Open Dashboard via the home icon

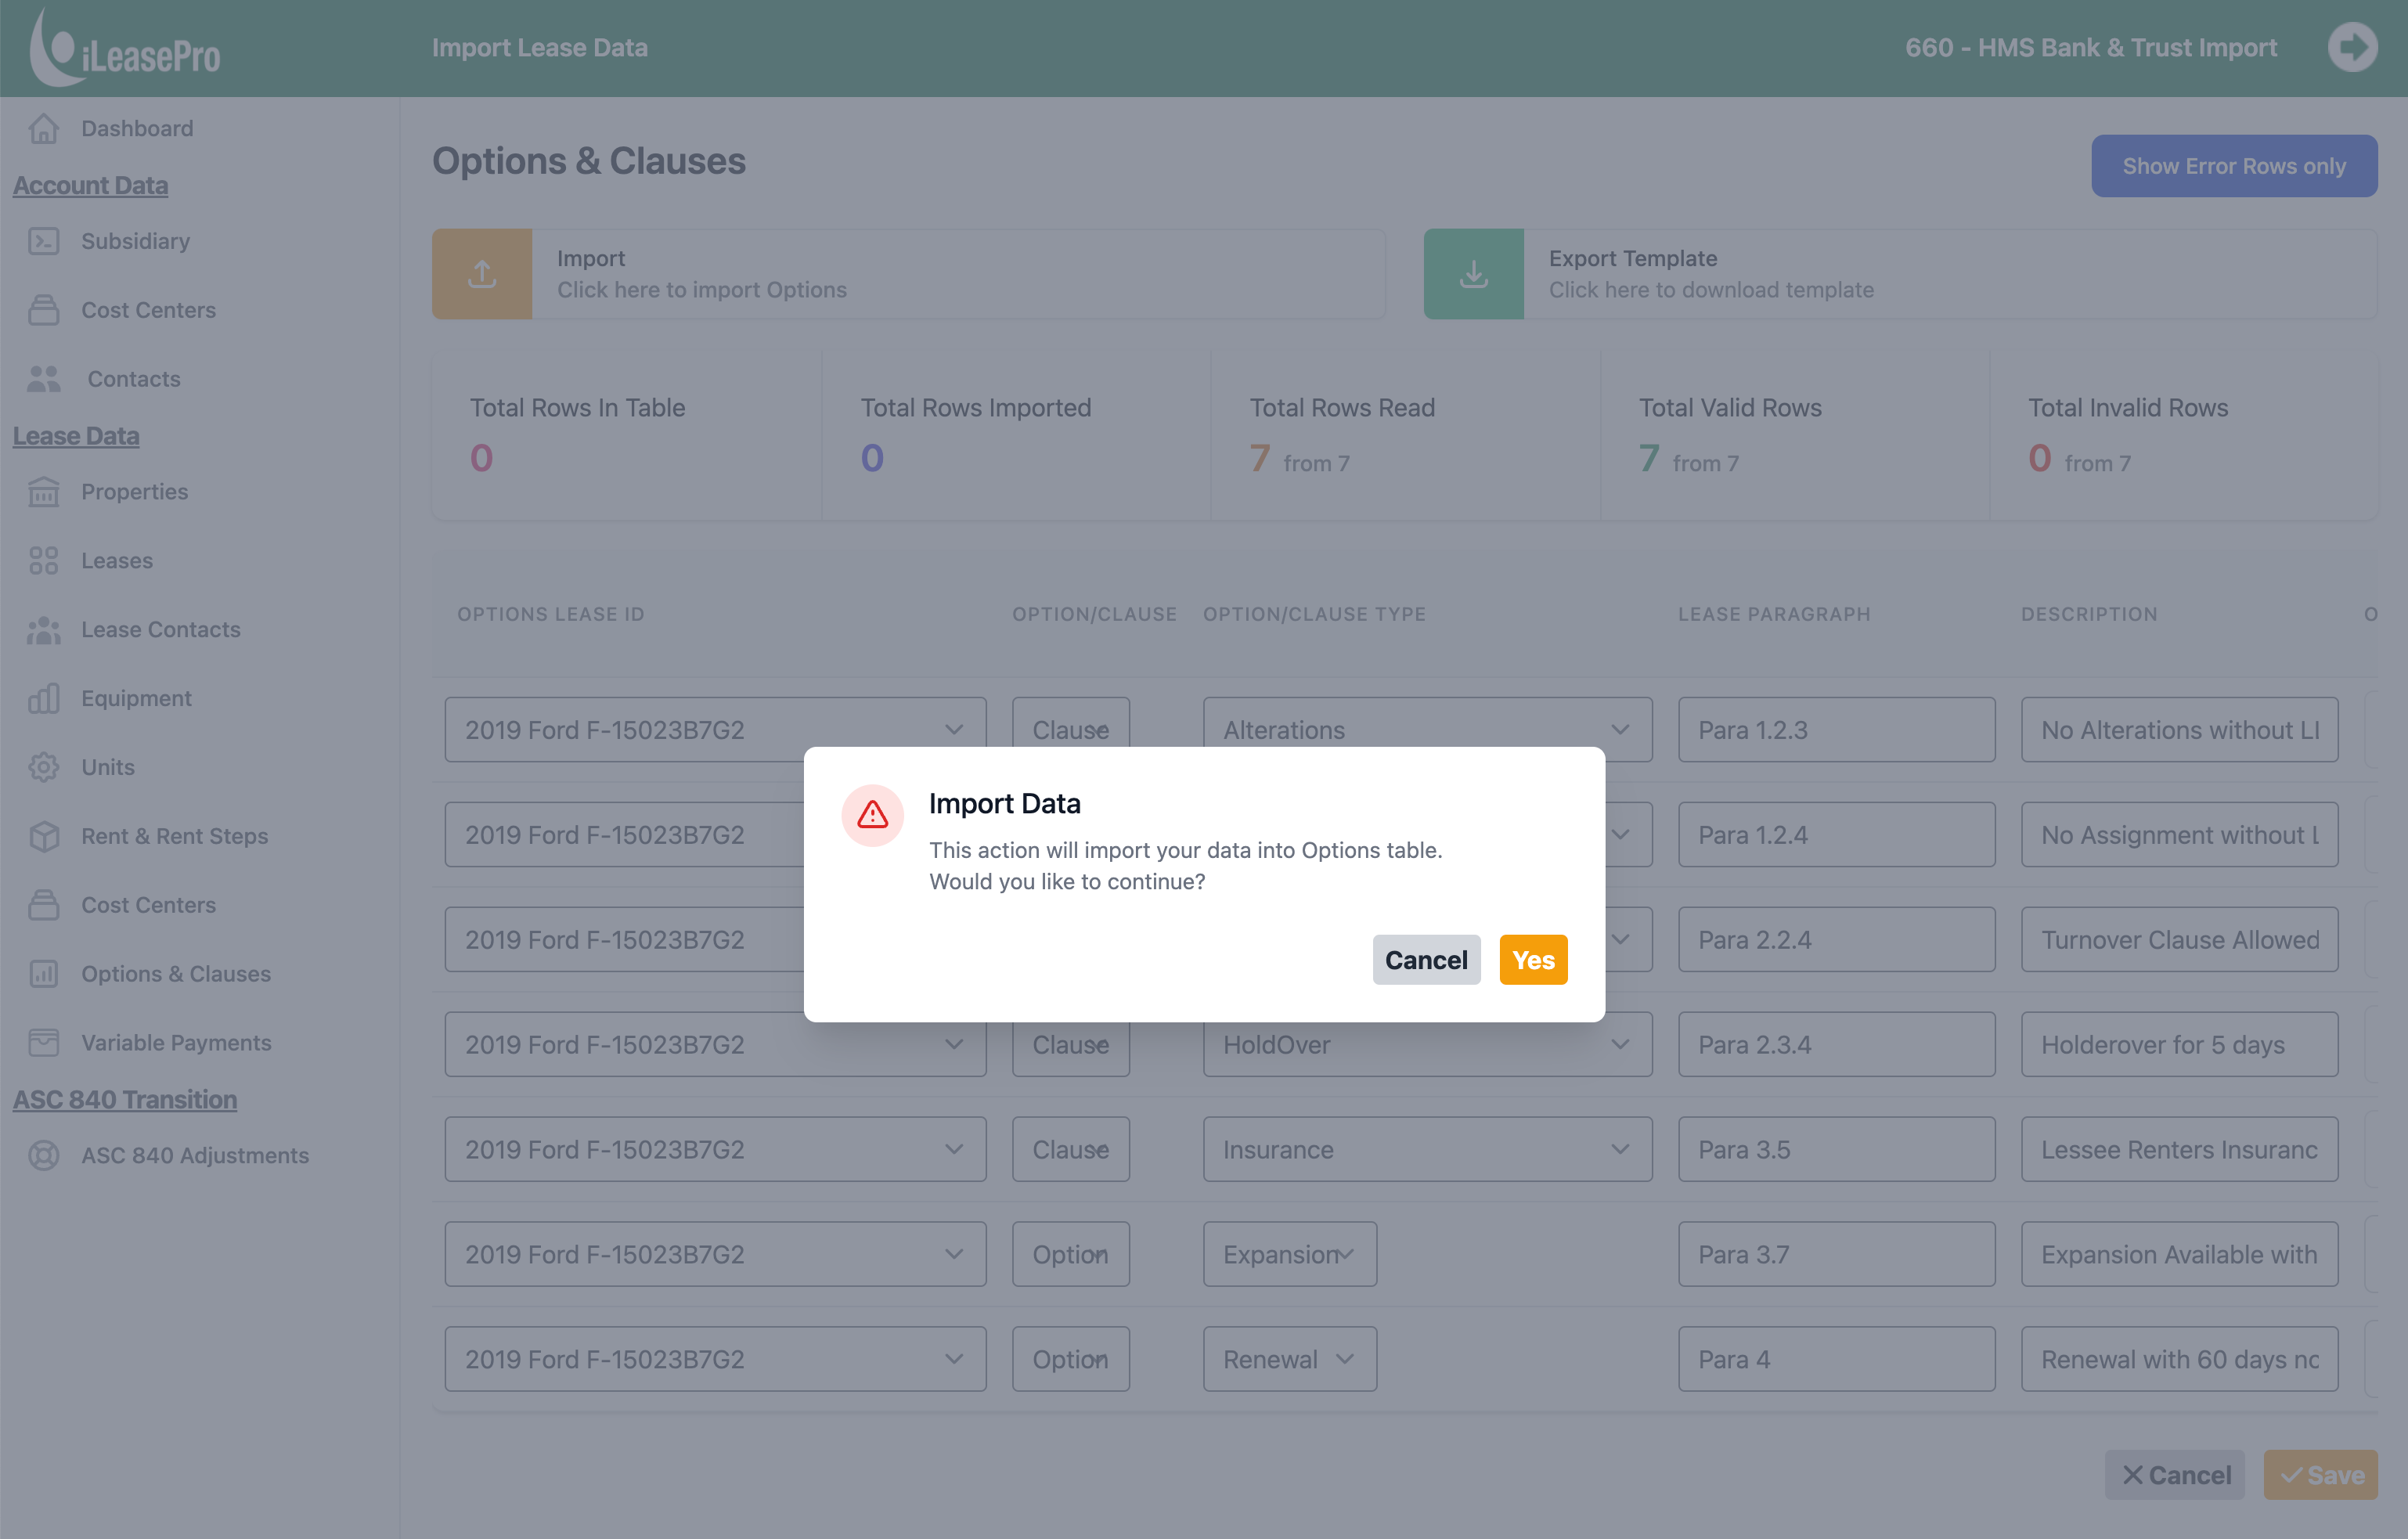pos(44,128)
